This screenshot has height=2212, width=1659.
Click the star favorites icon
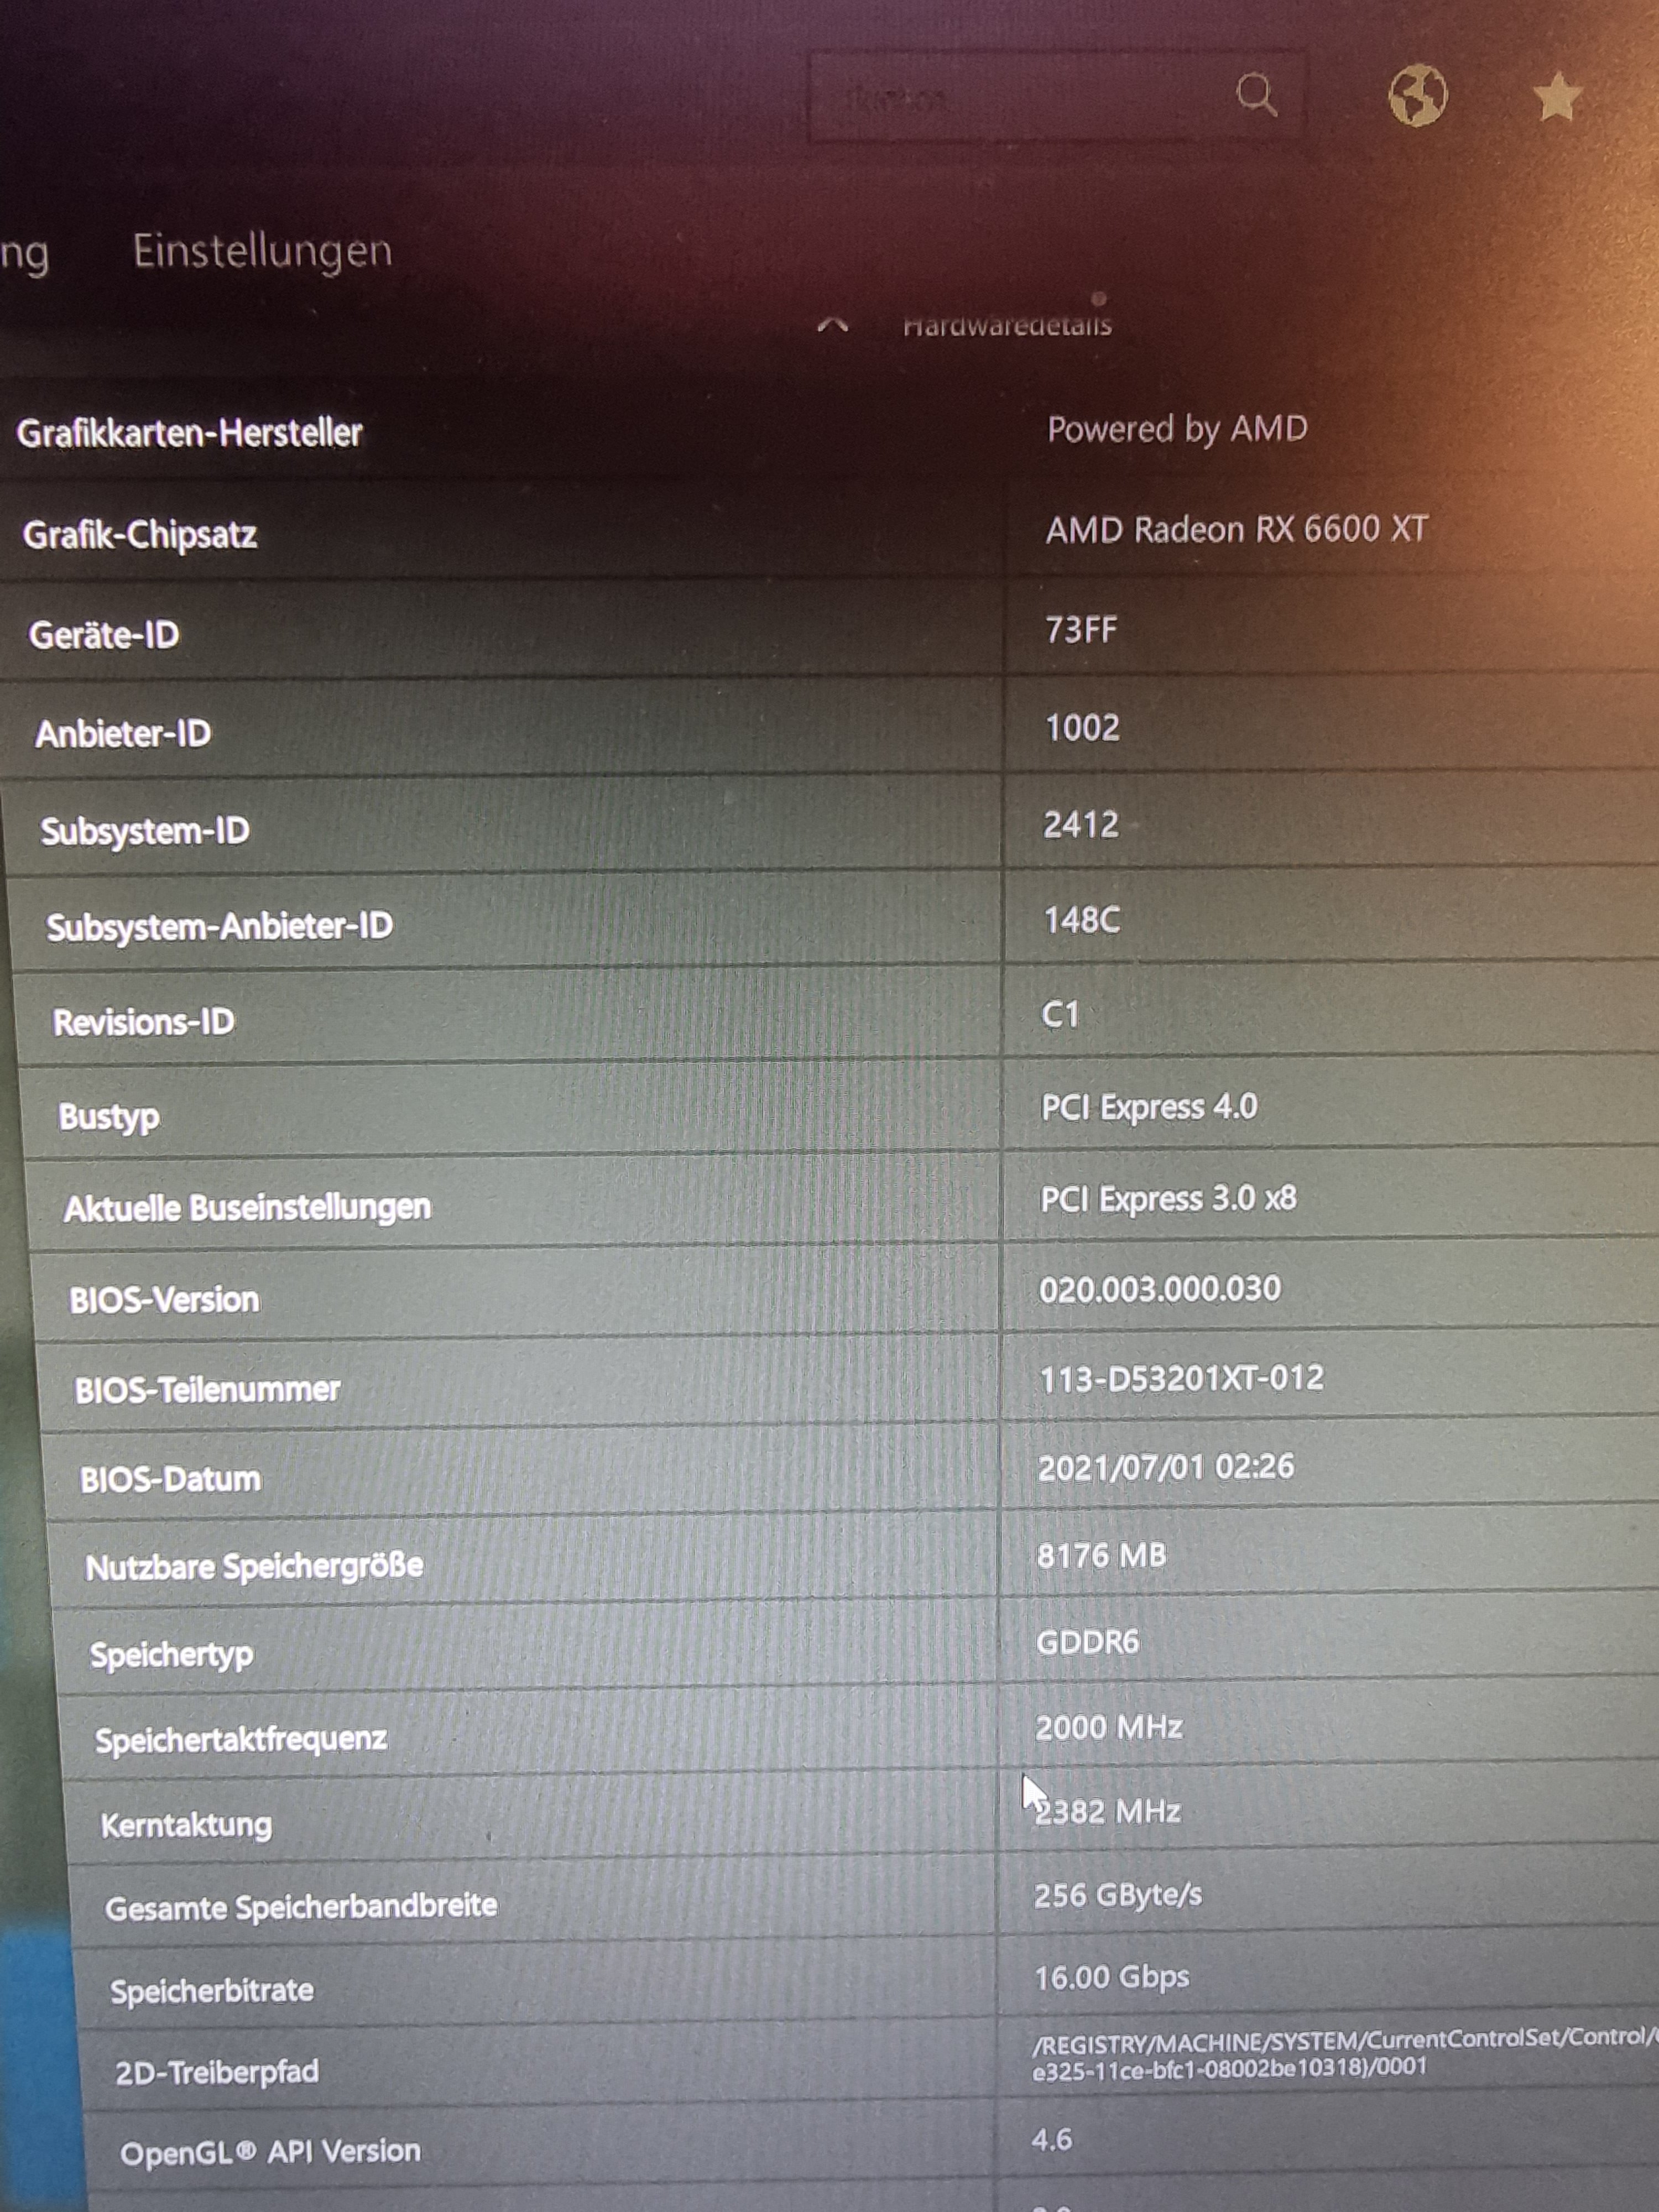tap(1556, 98)
